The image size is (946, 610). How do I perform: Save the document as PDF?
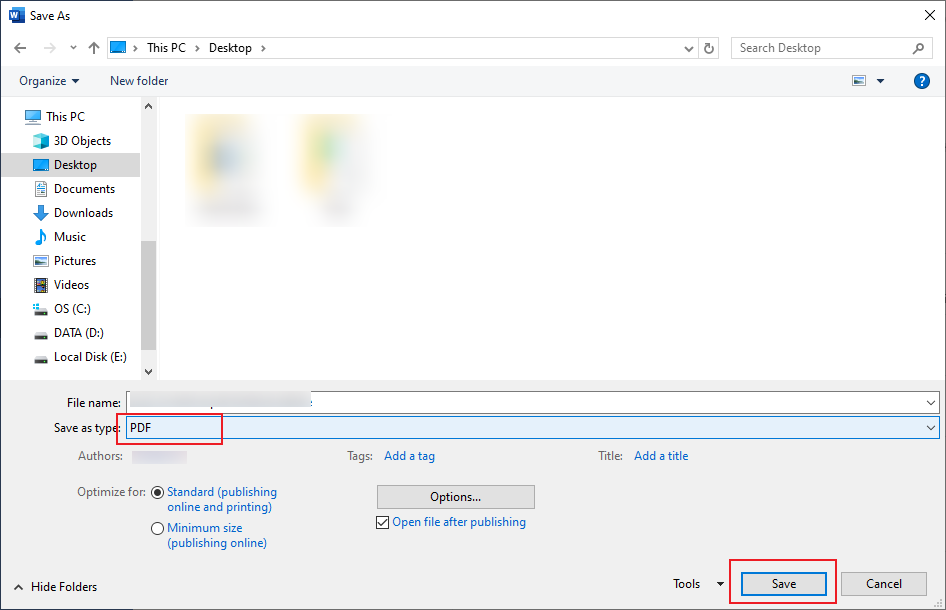point(783,583)
